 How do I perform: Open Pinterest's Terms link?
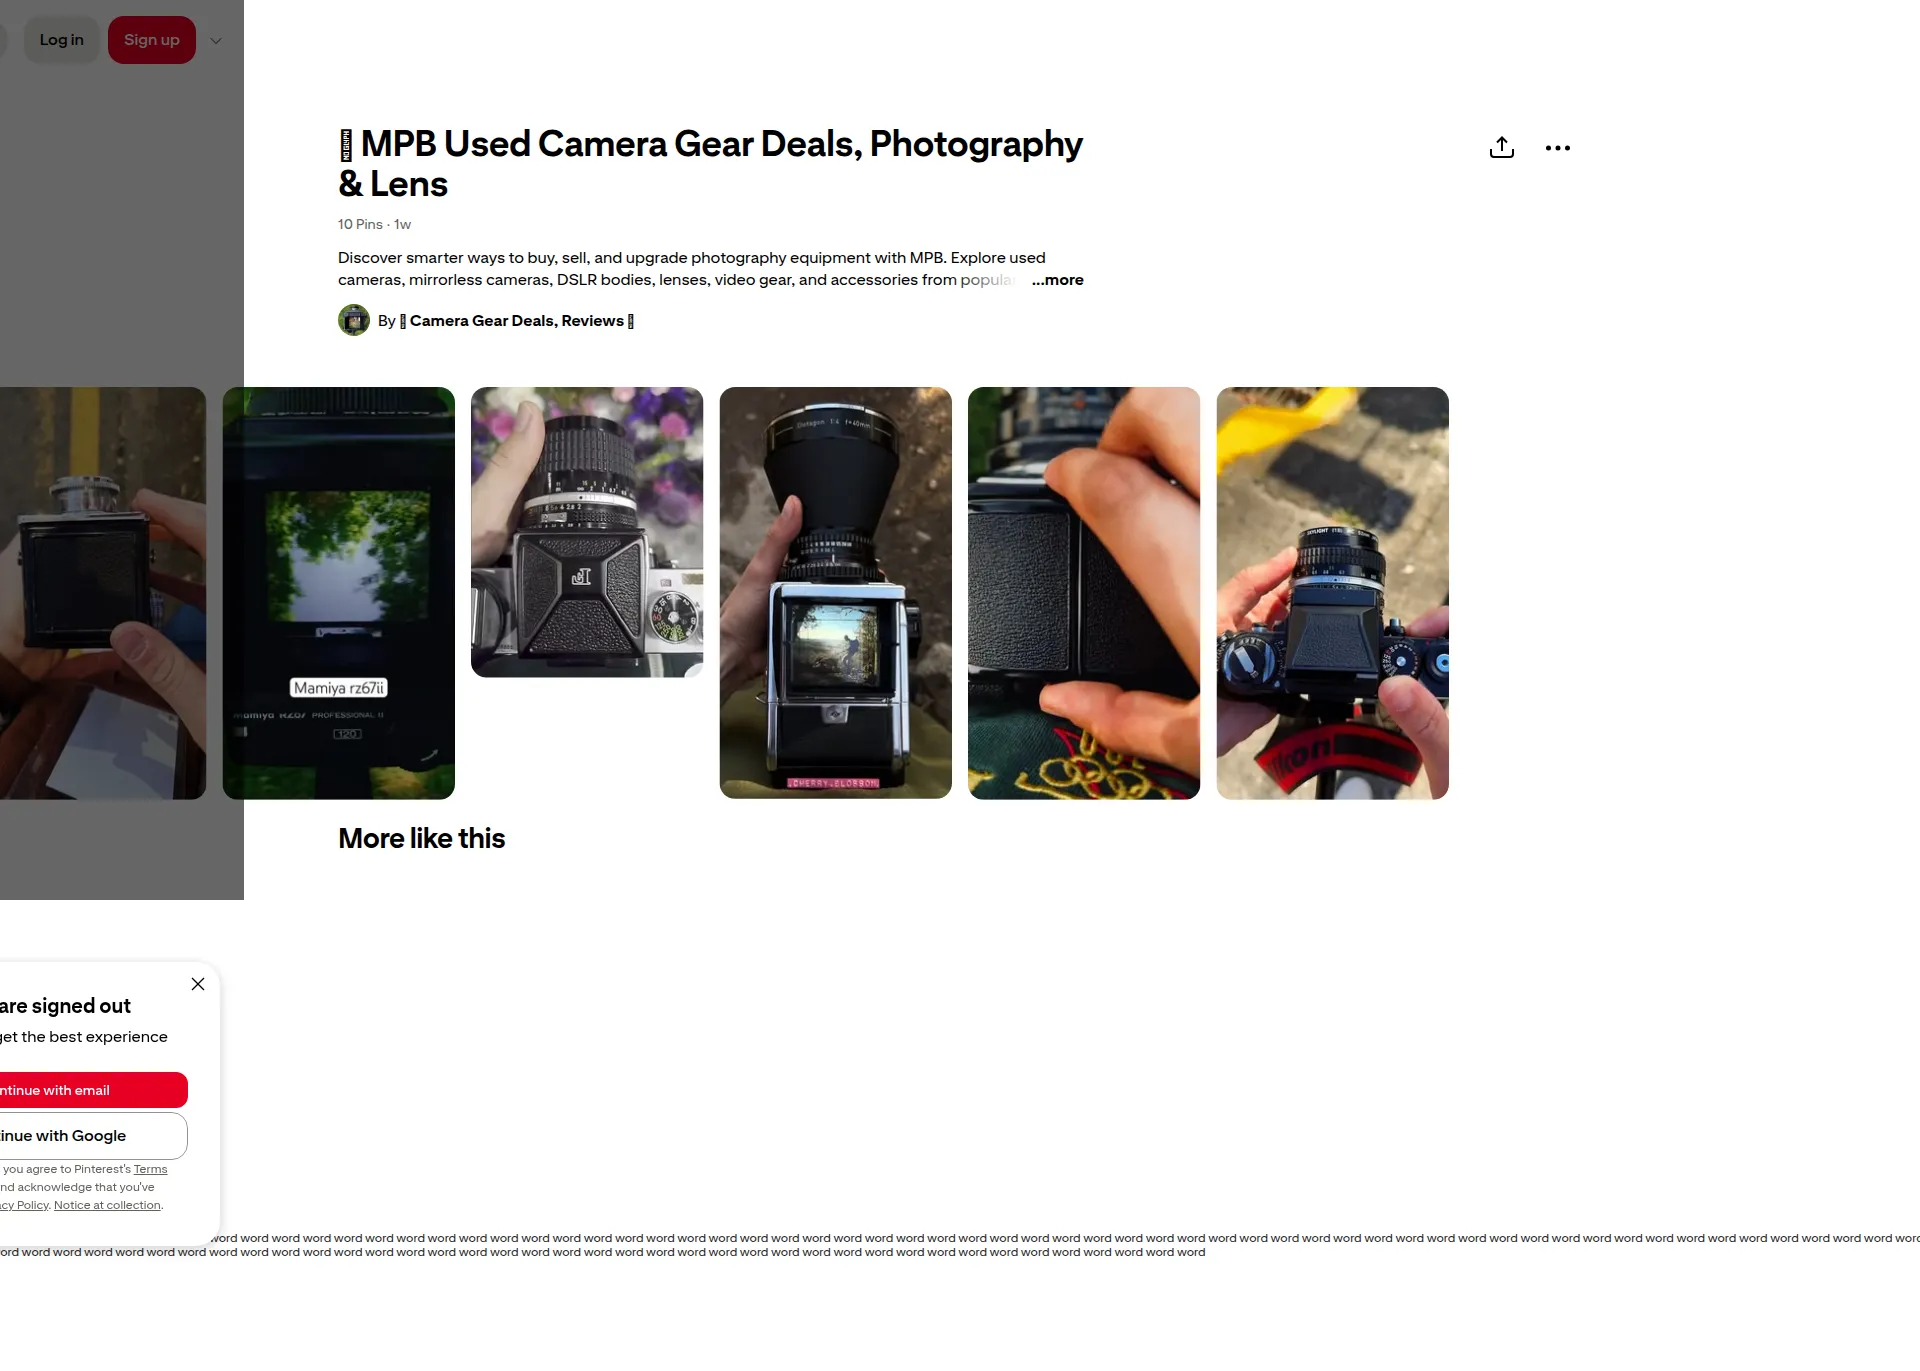(x=150, y=1169)
